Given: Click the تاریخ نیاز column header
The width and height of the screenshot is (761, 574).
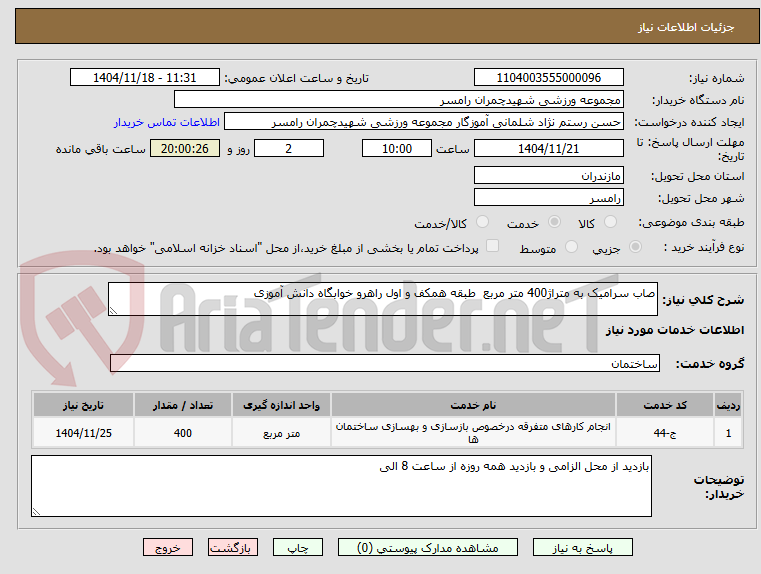Looking at the screenshot, I should (83, 405).
